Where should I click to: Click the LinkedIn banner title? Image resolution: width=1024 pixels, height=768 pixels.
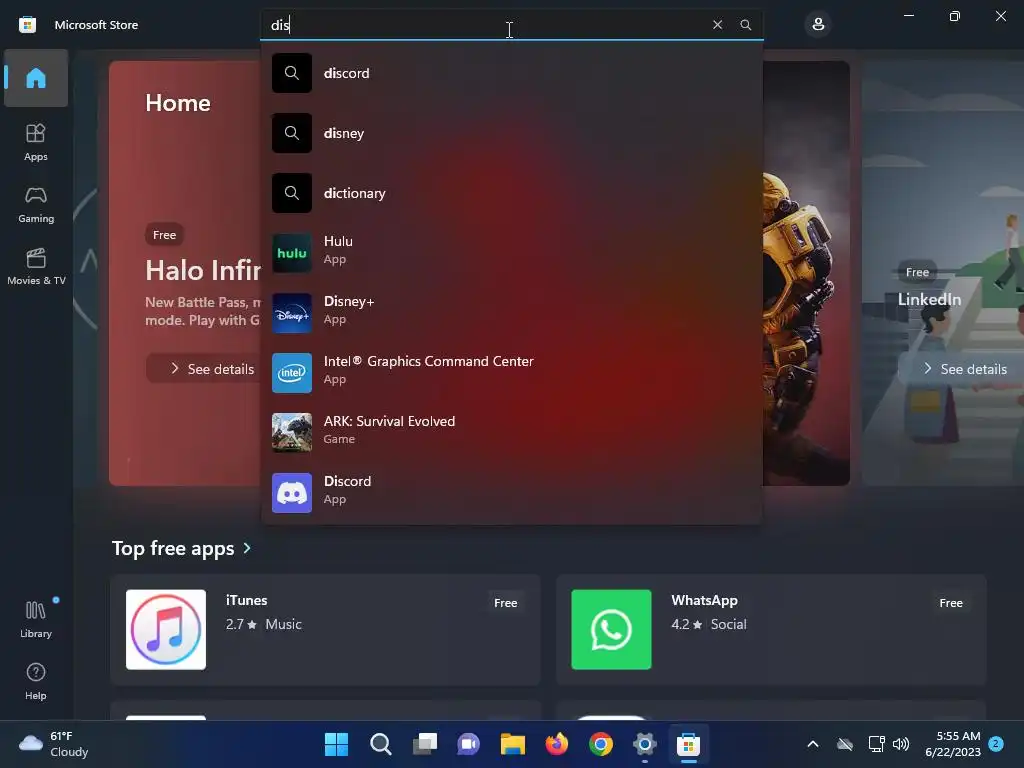pos(929,299)
